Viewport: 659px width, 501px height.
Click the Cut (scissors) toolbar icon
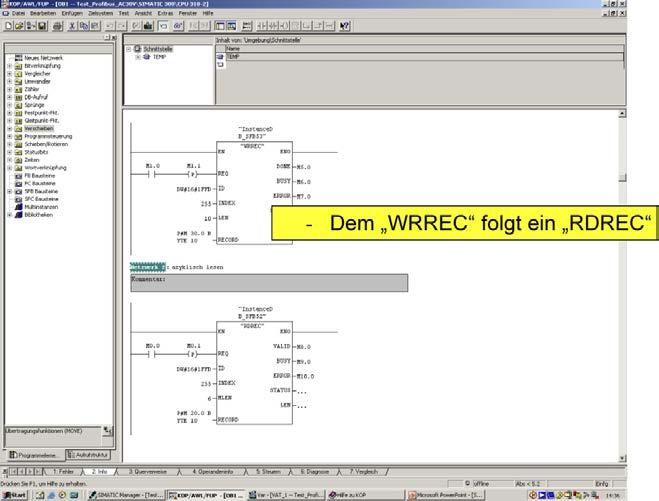72,26
